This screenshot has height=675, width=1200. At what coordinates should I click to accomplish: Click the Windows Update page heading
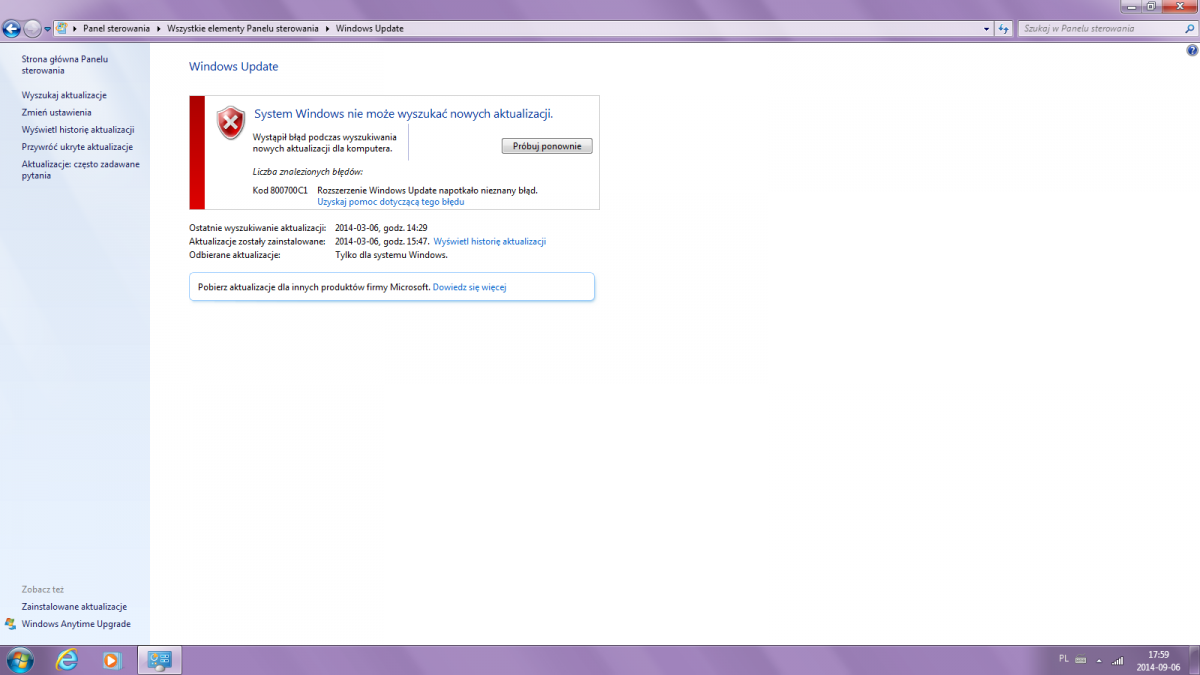(233, 67)
